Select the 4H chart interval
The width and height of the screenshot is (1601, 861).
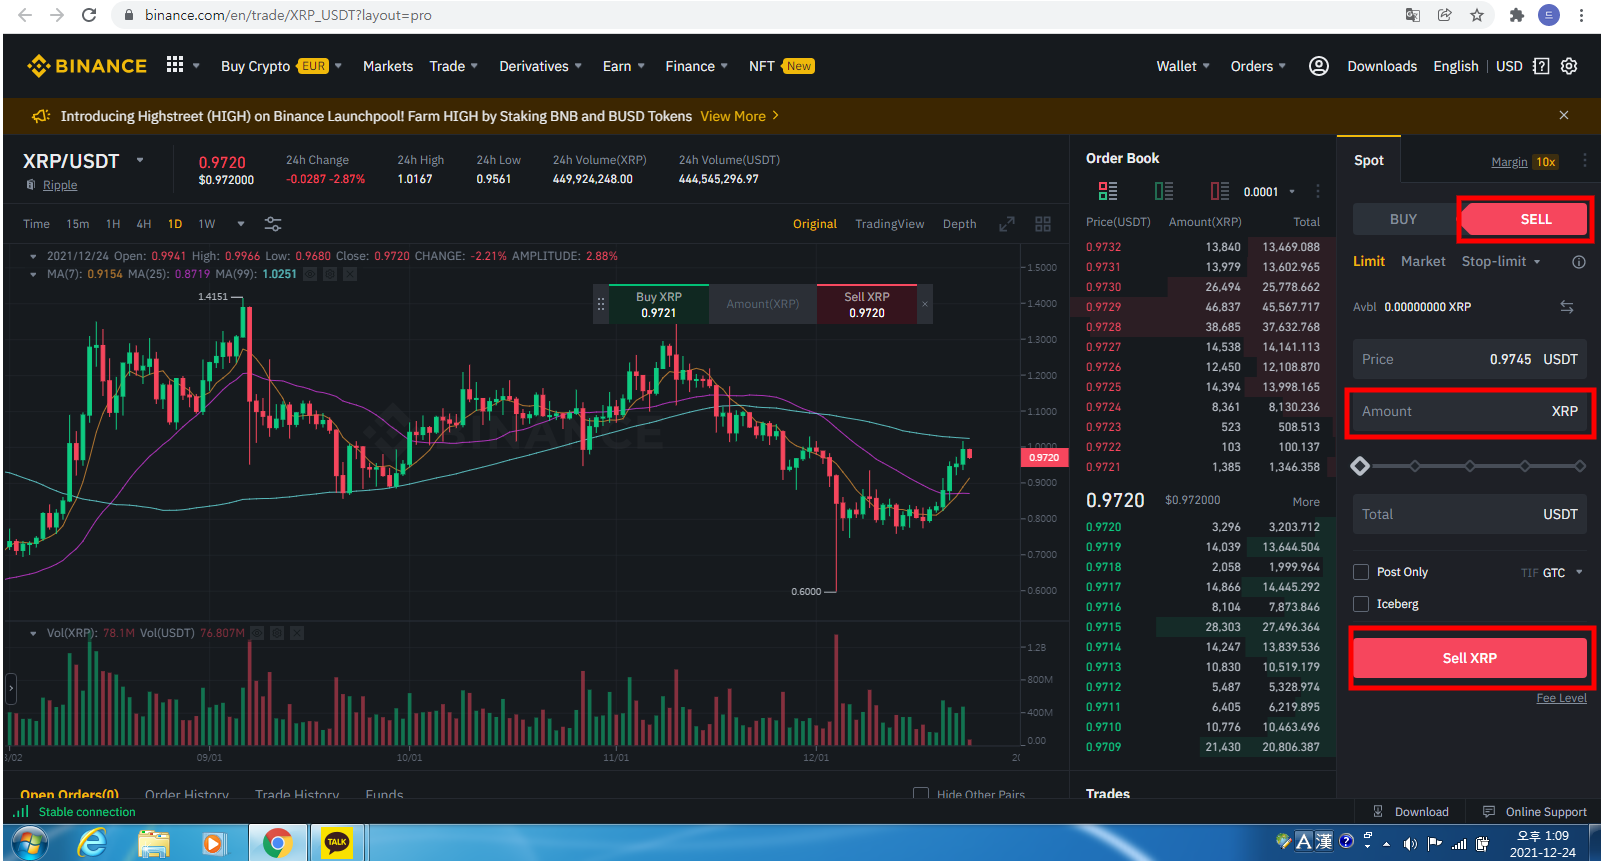144,224
